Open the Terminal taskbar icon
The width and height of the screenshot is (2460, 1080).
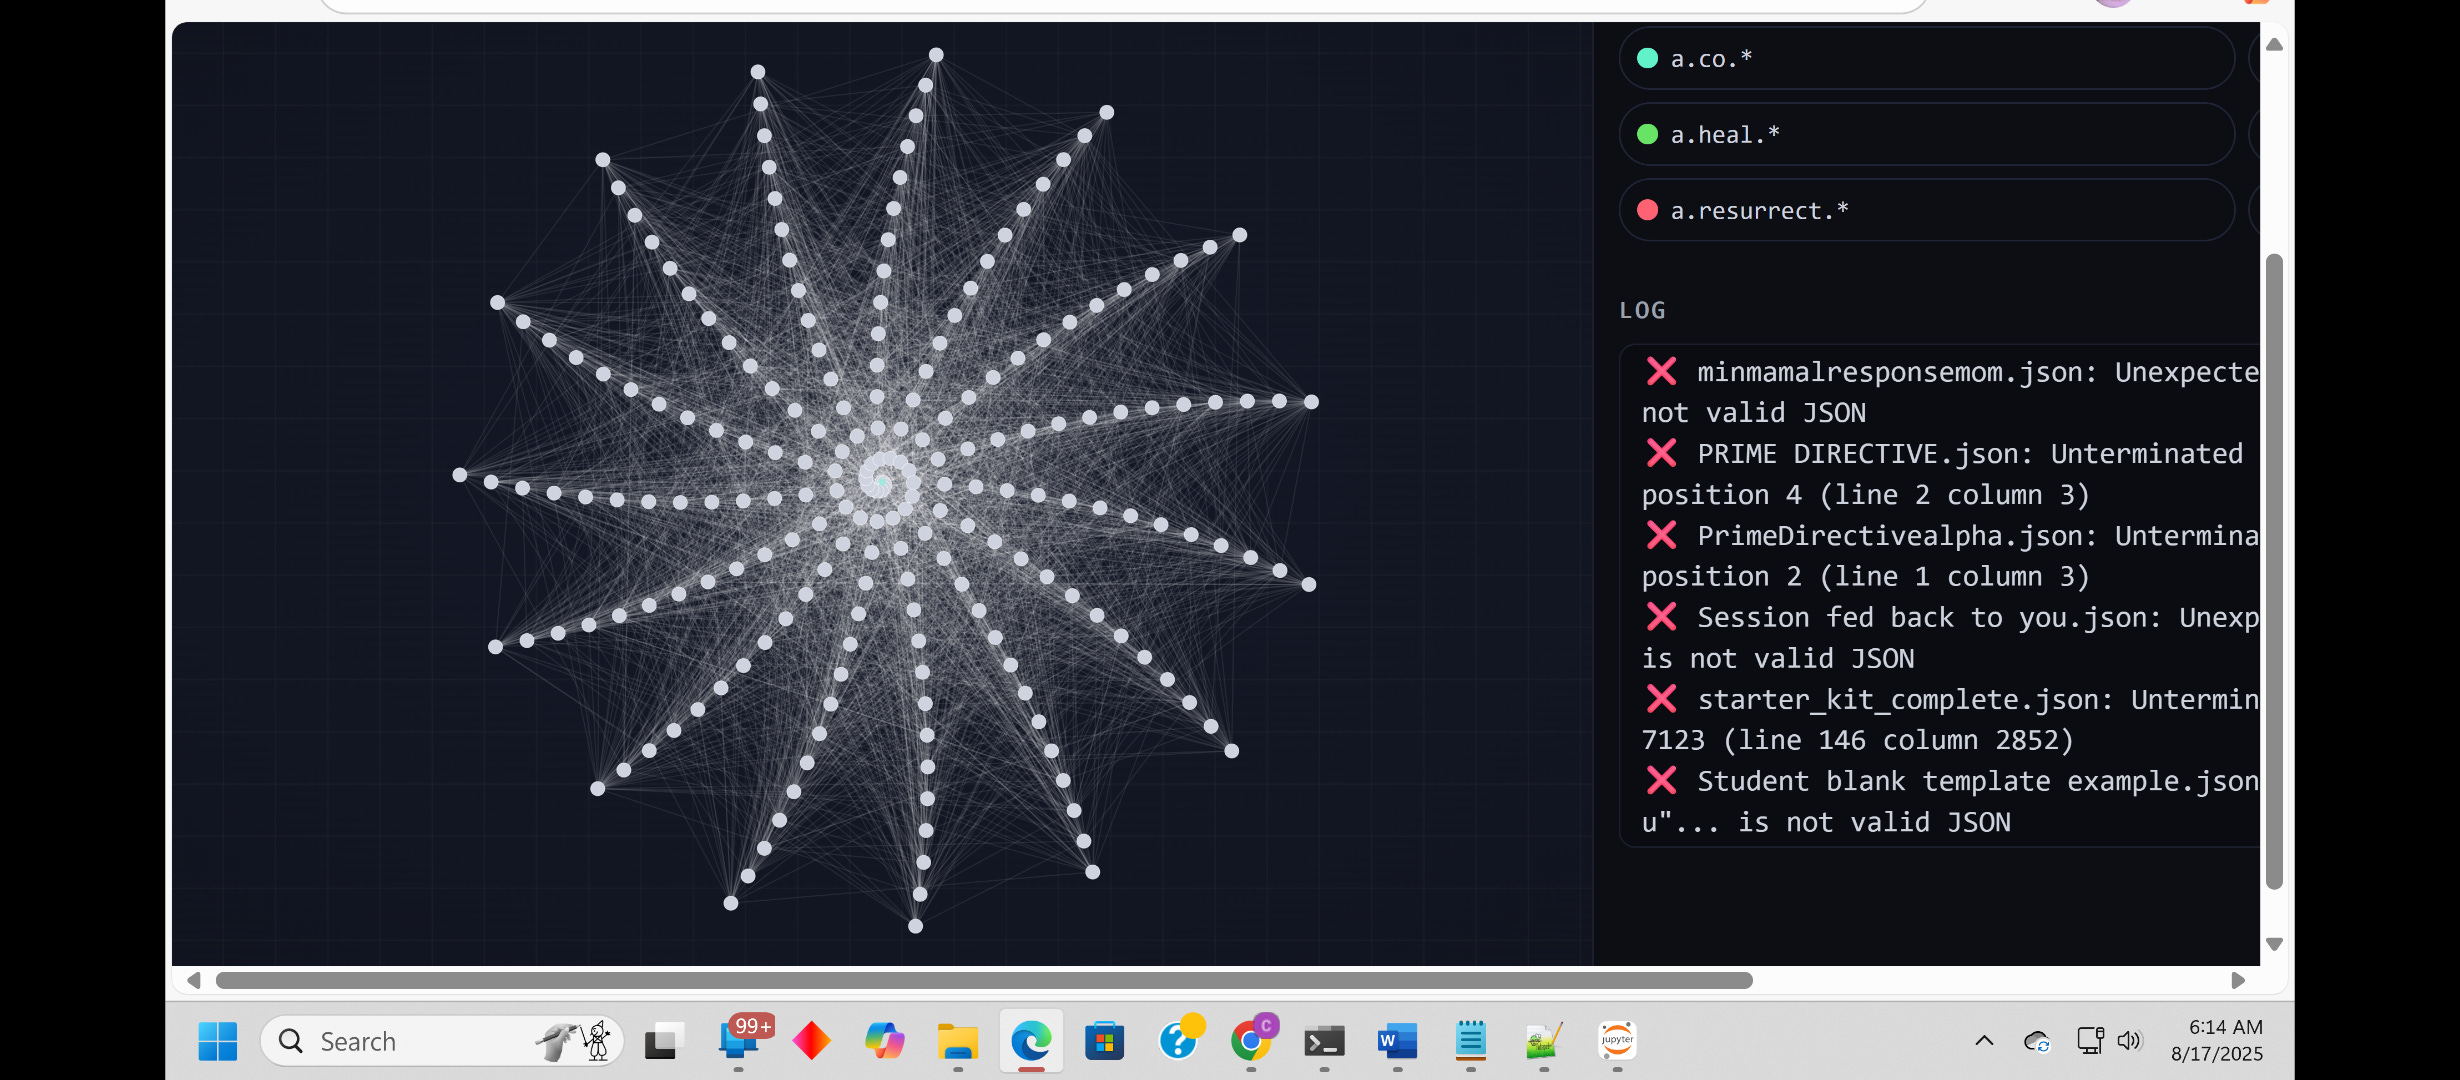pyautogui.click(x=1324, y=1042)
